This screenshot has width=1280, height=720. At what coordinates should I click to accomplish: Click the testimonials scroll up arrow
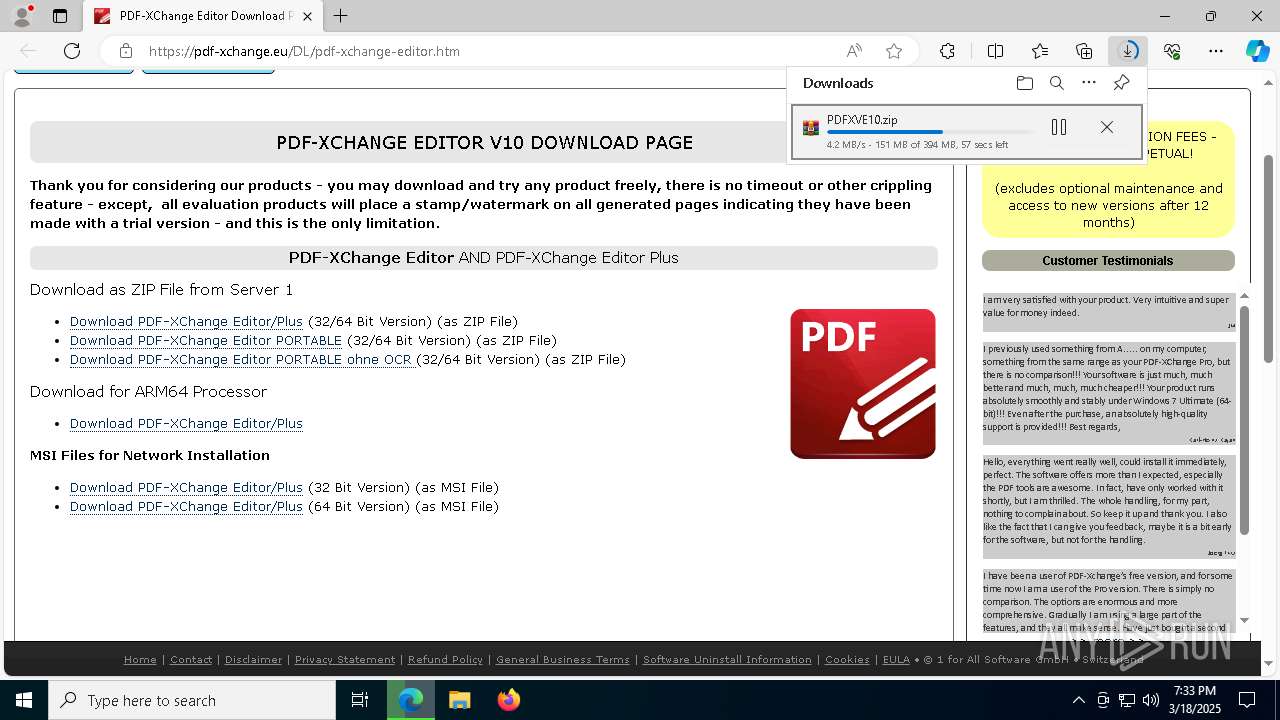(x=1244, y=295)
